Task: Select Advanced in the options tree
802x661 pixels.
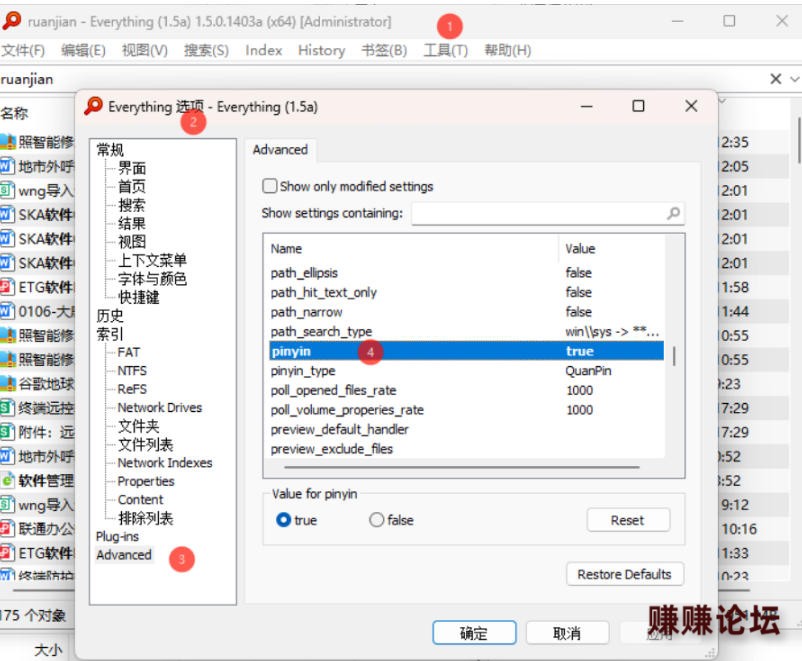Action: 124,555
